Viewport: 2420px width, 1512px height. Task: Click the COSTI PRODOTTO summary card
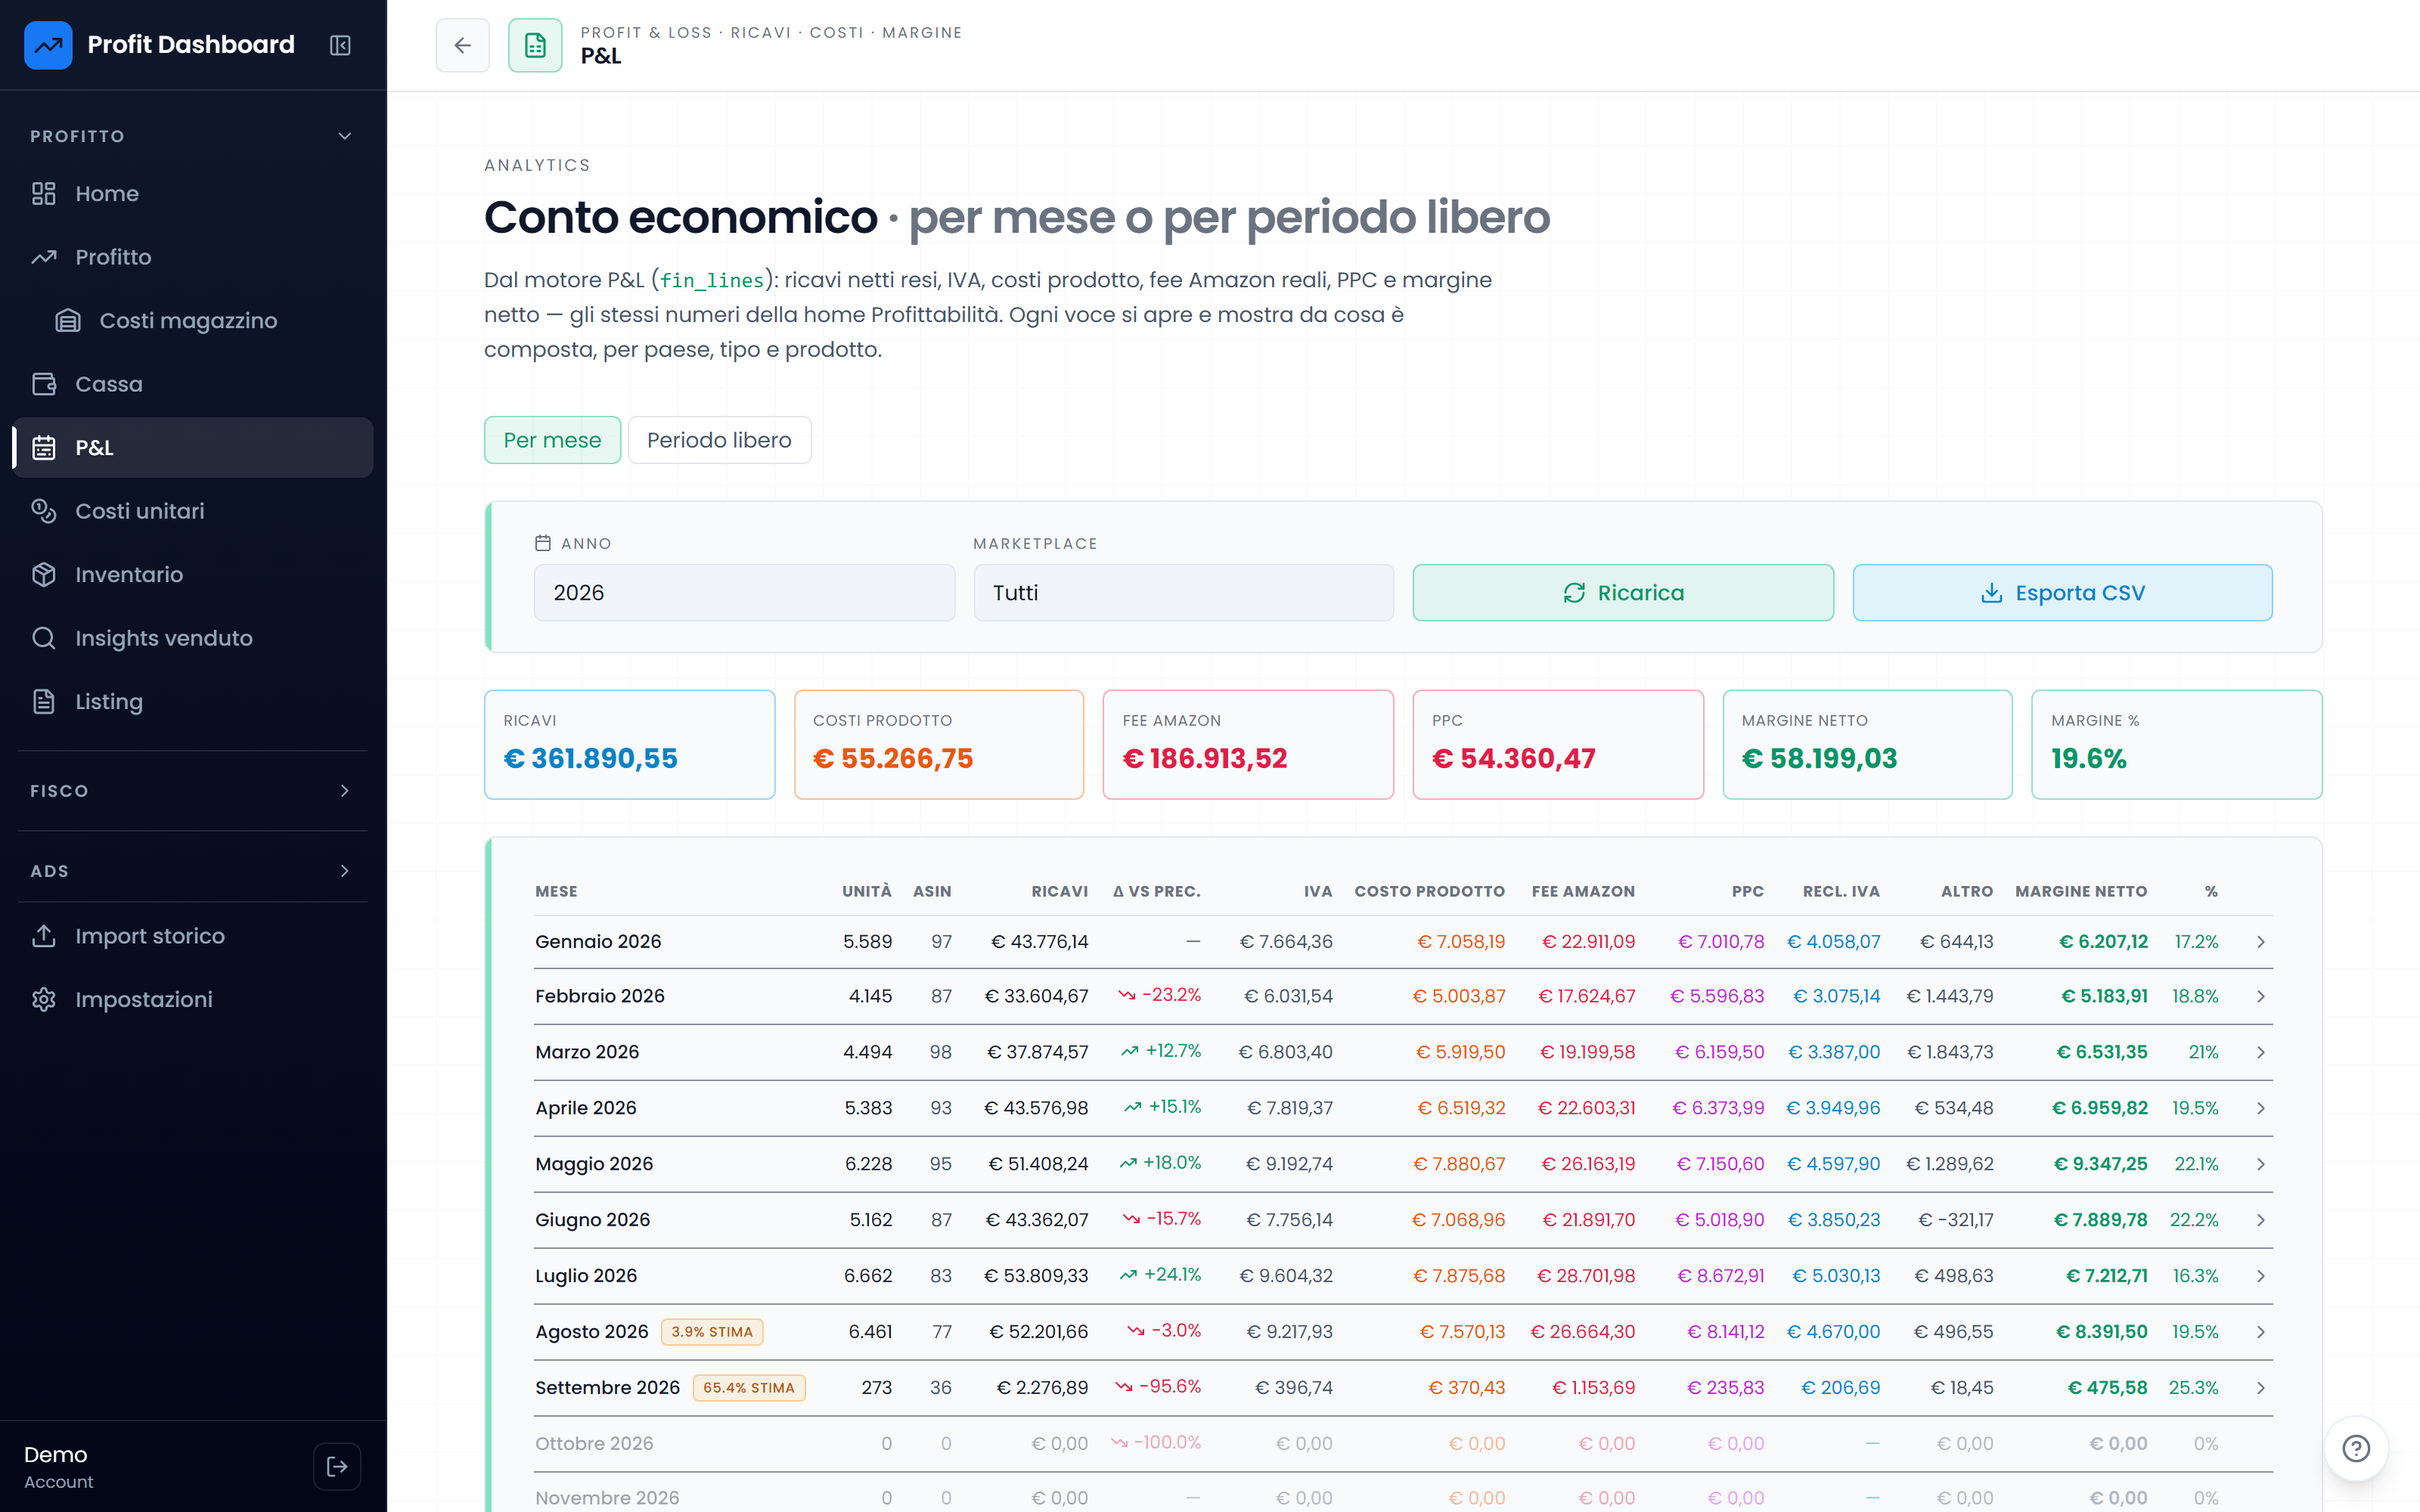pos(939,744)
